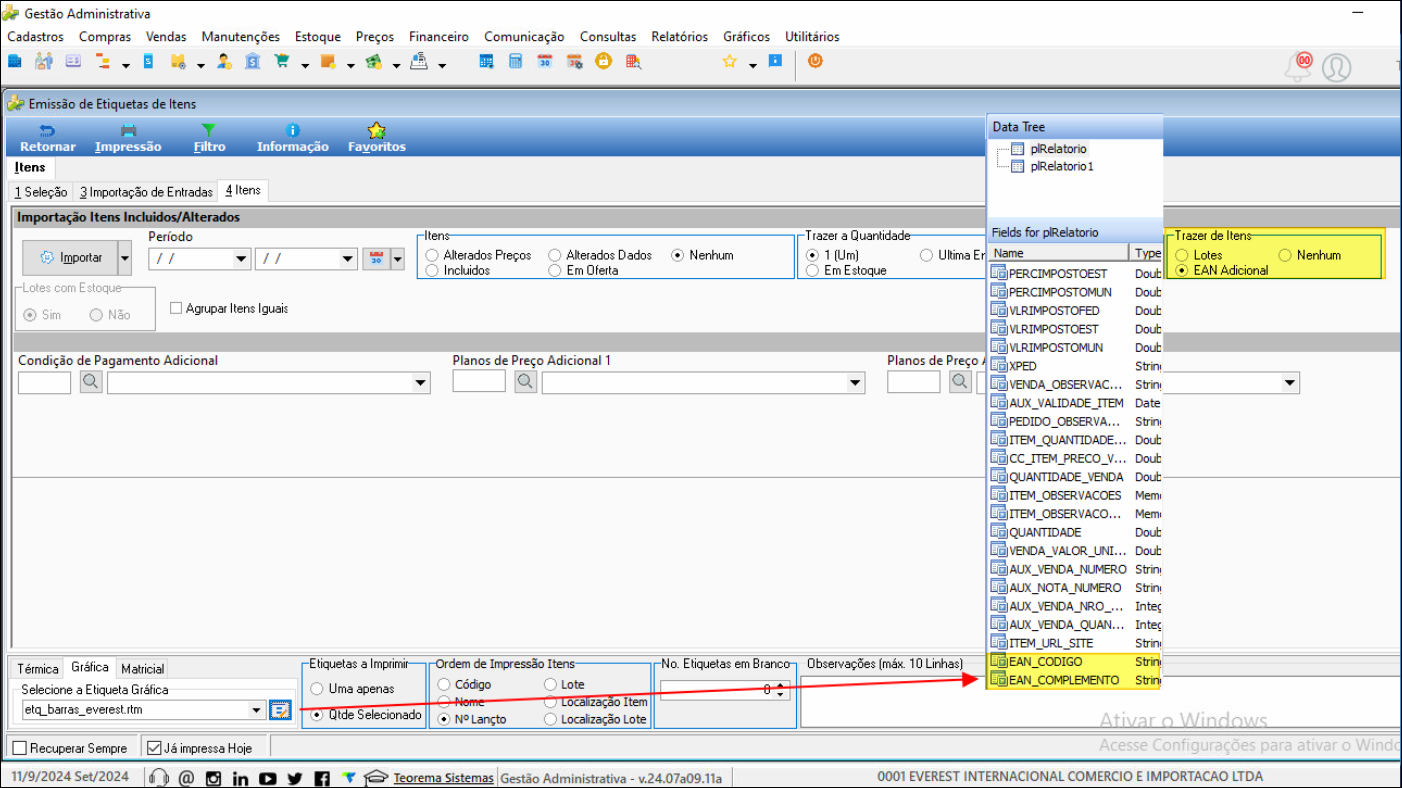This screenshot has width=1402, height=788.
Task: Select the Incluidos radio button
Action: coord(432,271)
